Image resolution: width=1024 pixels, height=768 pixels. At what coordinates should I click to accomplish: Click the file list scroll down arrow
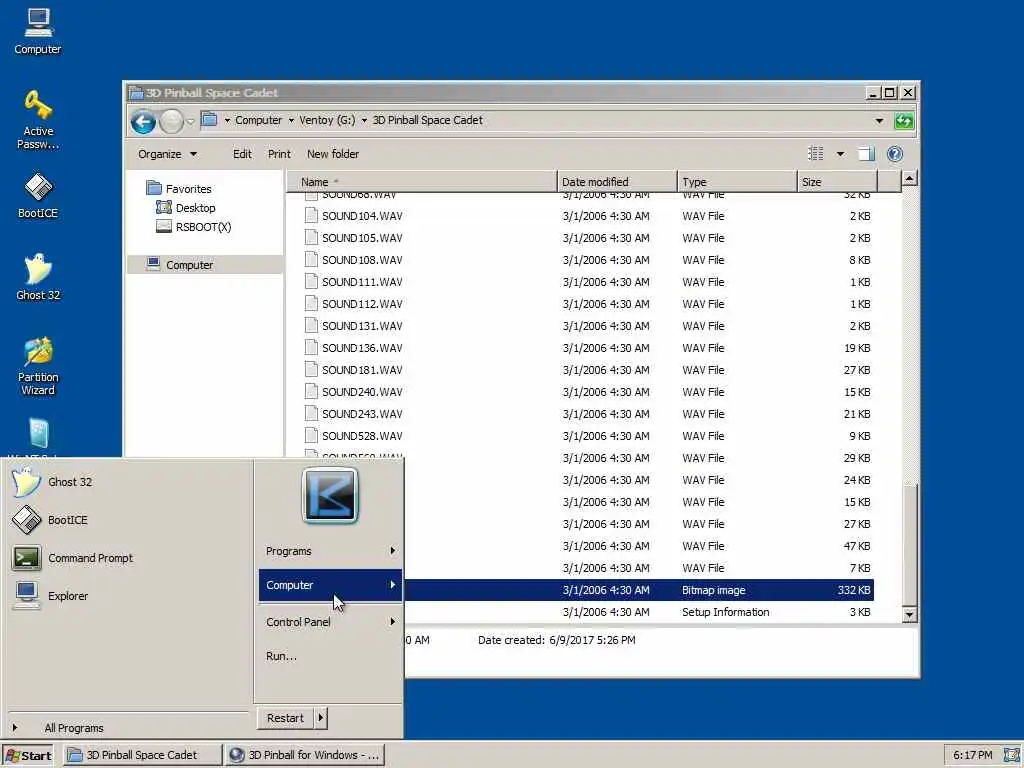point(909,615)
